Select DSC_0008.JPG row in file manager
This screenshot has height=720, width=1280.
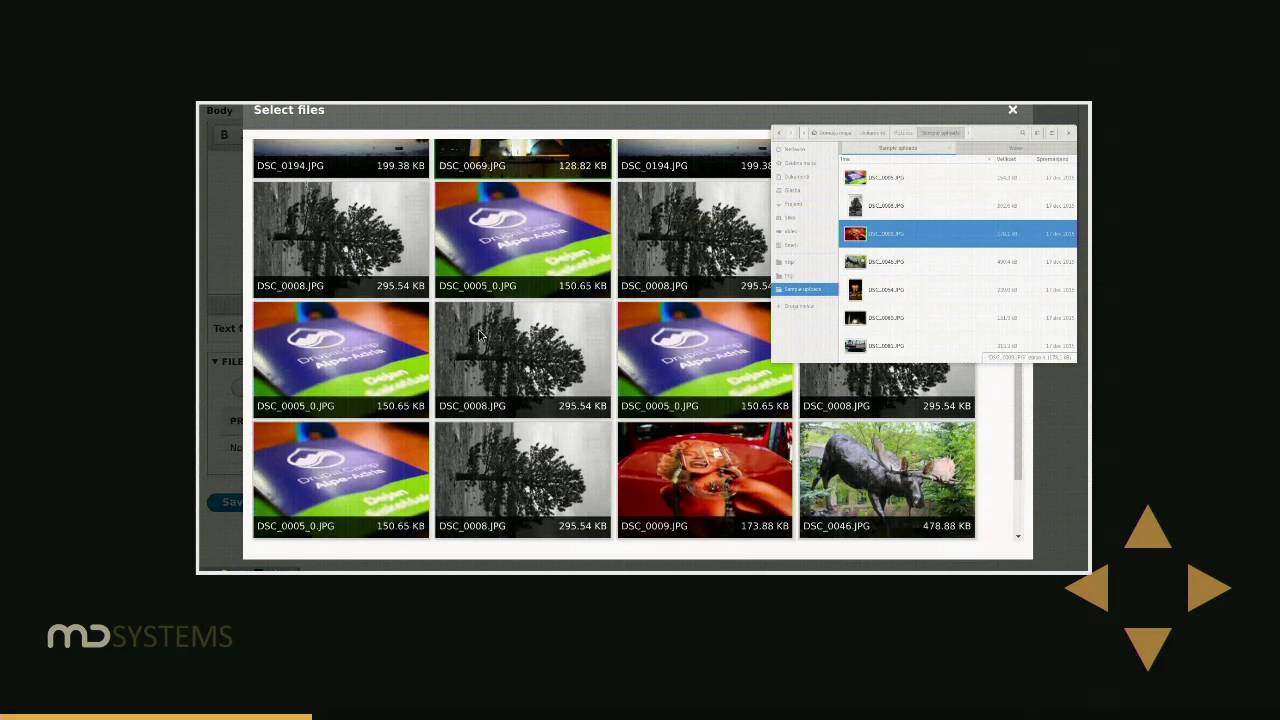coord(958,206)
